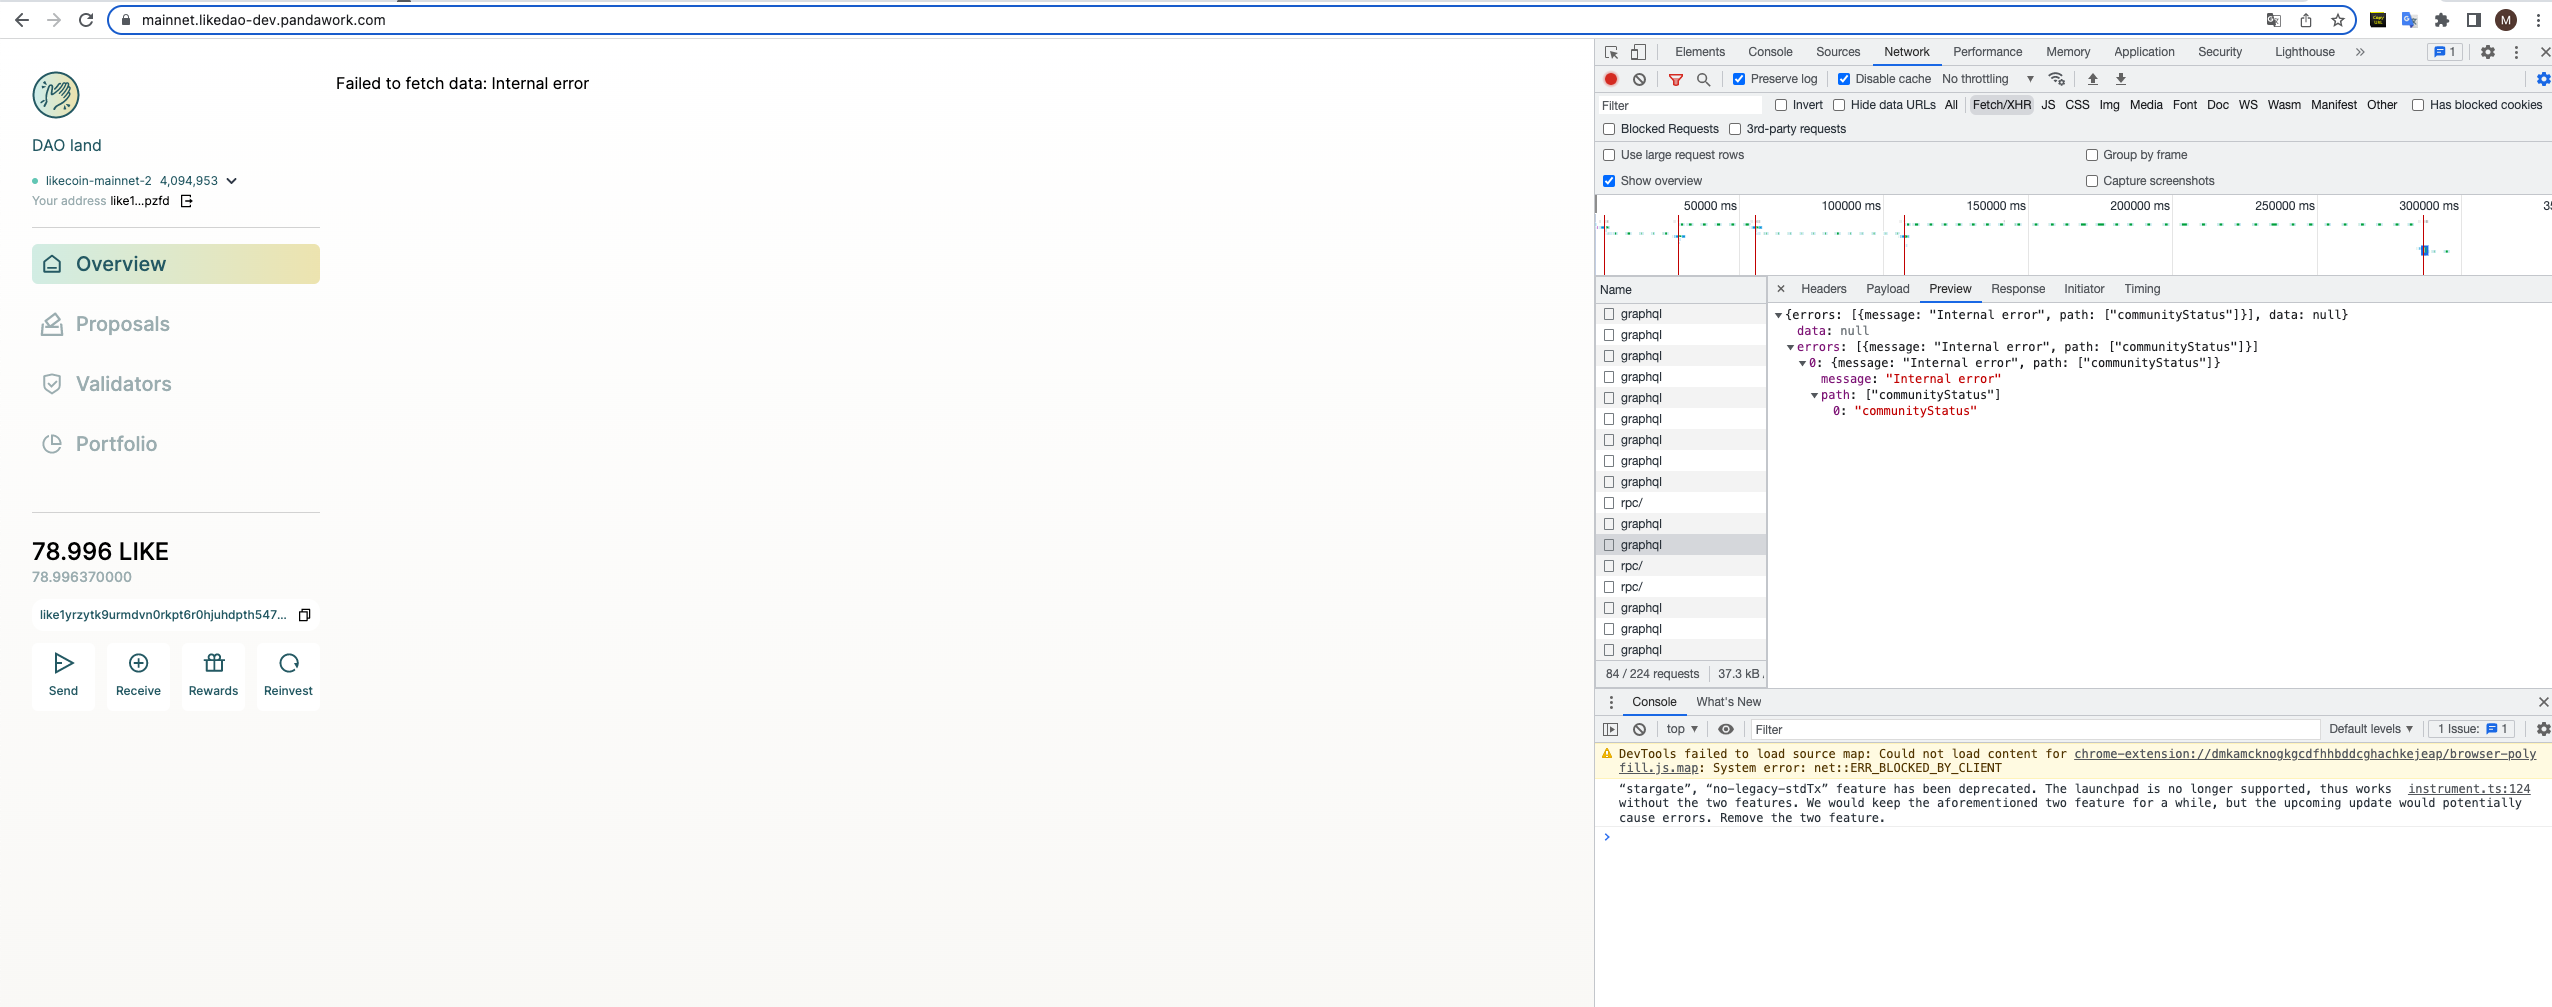Enable Group by frame

[2092, 155]
